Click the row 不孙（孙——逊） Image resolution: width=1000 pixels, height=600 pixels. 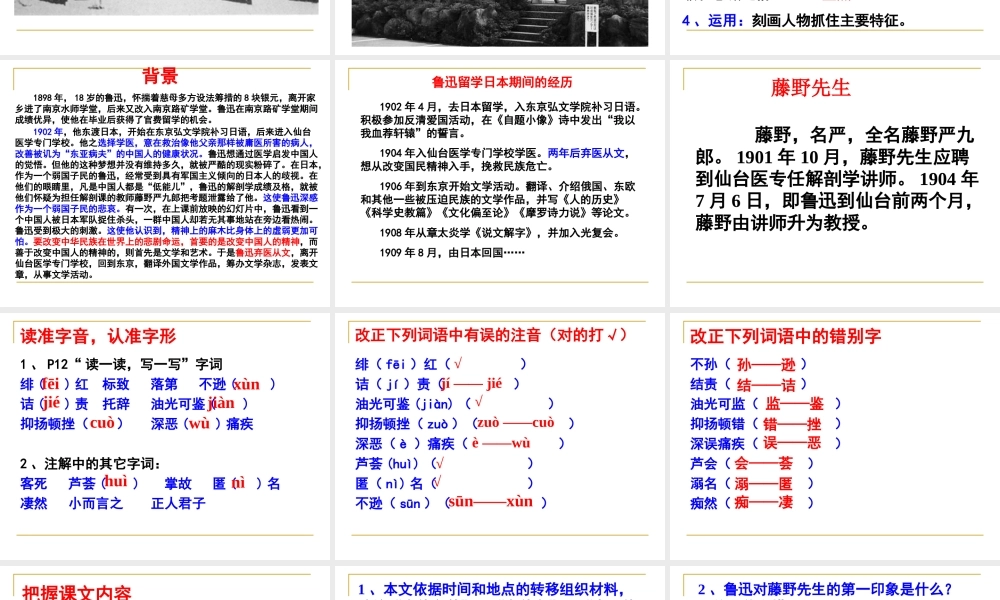(x=749, y=364)
